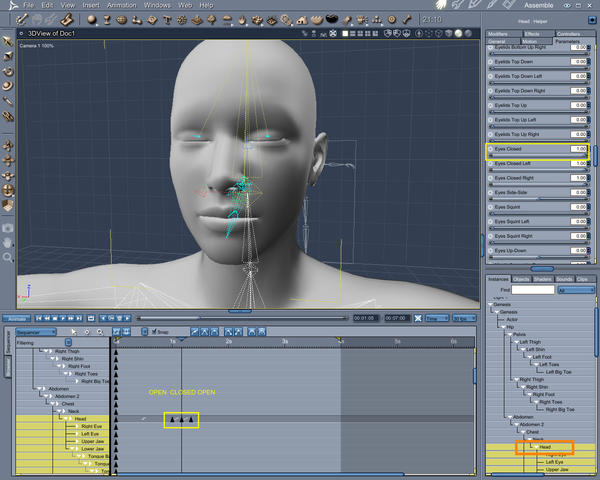The width and height of the screenshot is (600, 480).
Task: Click the Eyes Closed value field
Action: [x=579, y=148]
